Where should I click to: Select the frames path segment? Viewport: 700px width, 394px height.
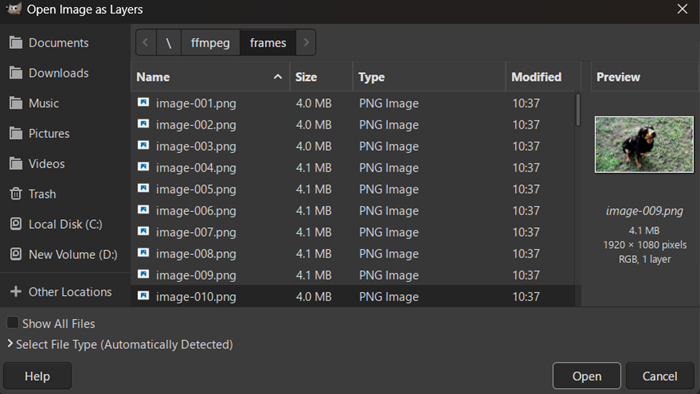point(268,42)
